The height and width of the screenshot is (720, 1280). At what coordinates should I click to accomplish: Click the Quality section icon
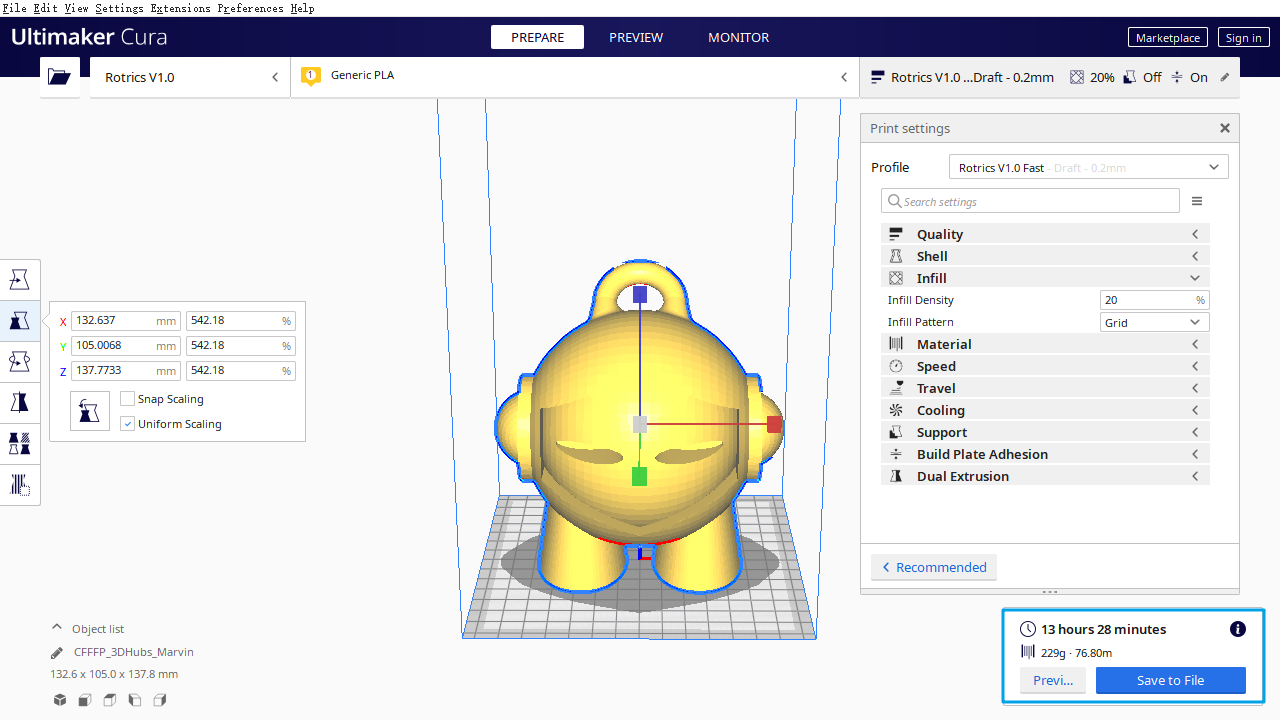tap(896, 234)
